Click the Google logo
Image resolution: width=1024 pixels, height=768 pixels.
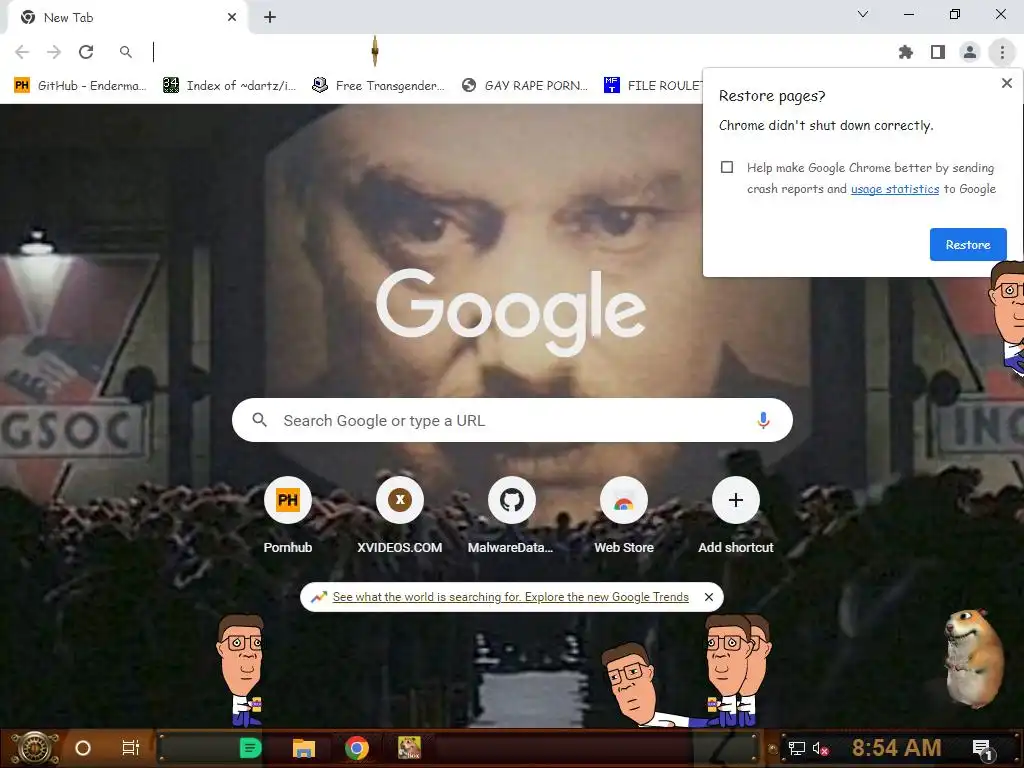coord(511,312)
